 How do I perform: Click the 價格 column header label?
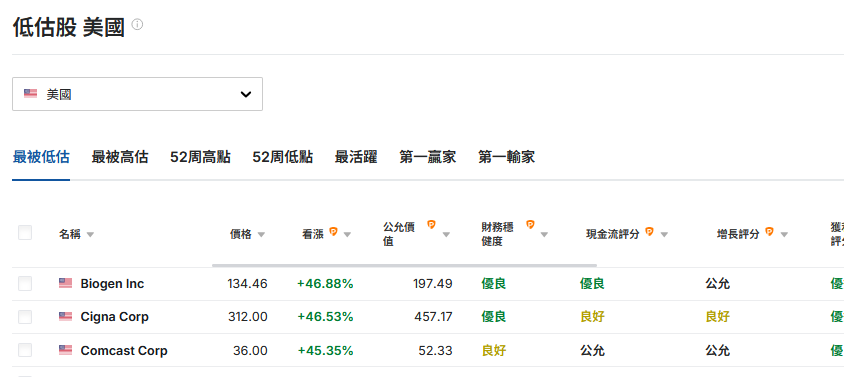click(x=241, y=234)
